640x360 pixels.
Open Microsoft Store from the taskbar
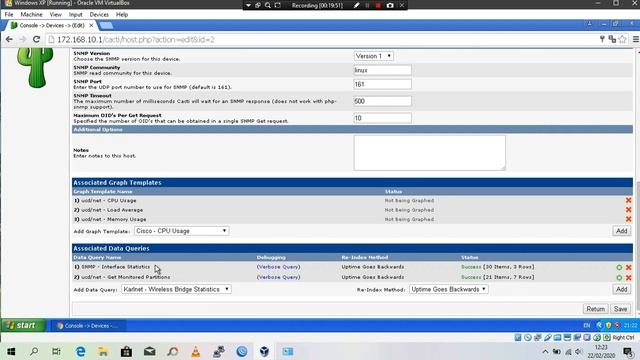pyautogui.click(x=126, y=351)
